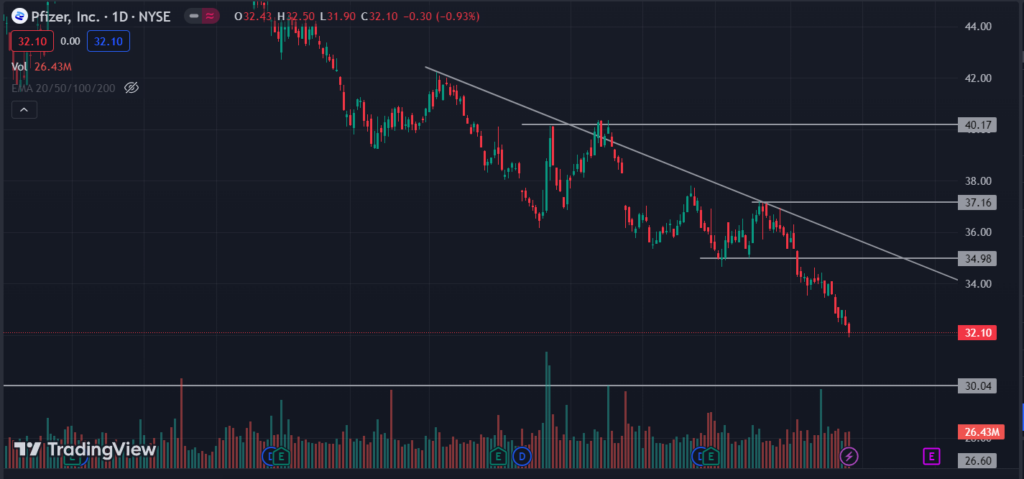Click the grey 26.60 price label on axis
Screen dimensions: 1024x479
[977, 460]
